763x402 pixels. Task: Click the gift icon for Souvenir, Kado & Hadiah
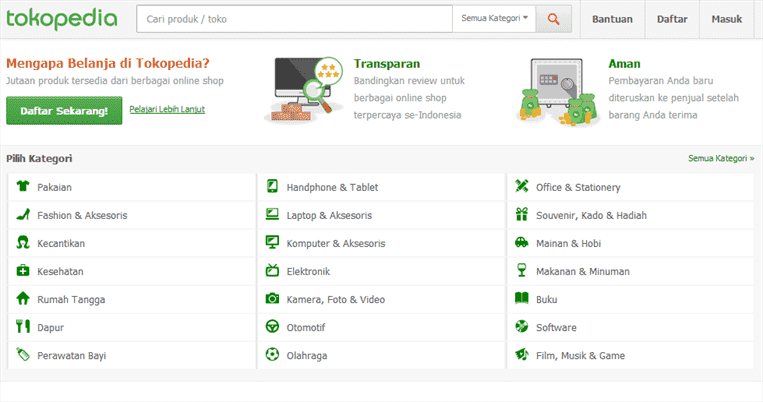522,214
